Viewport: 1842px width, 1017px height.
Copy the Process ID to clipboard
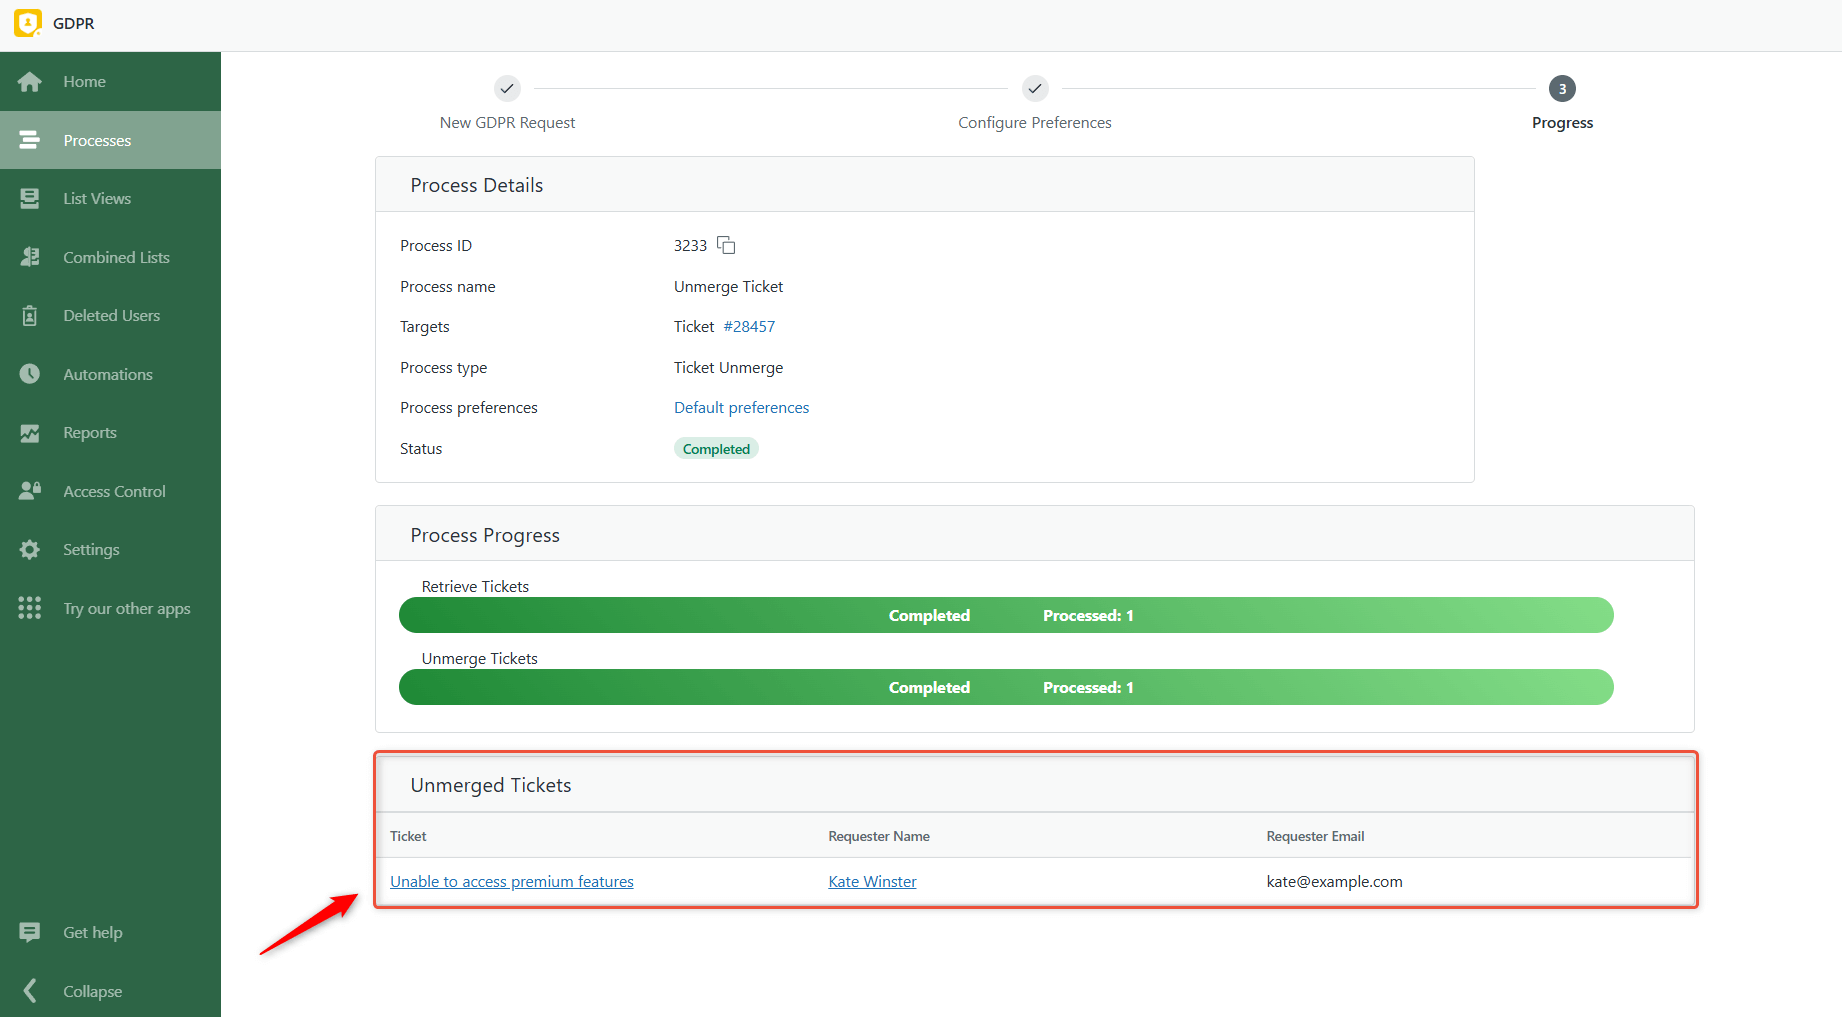pos(726,246)
